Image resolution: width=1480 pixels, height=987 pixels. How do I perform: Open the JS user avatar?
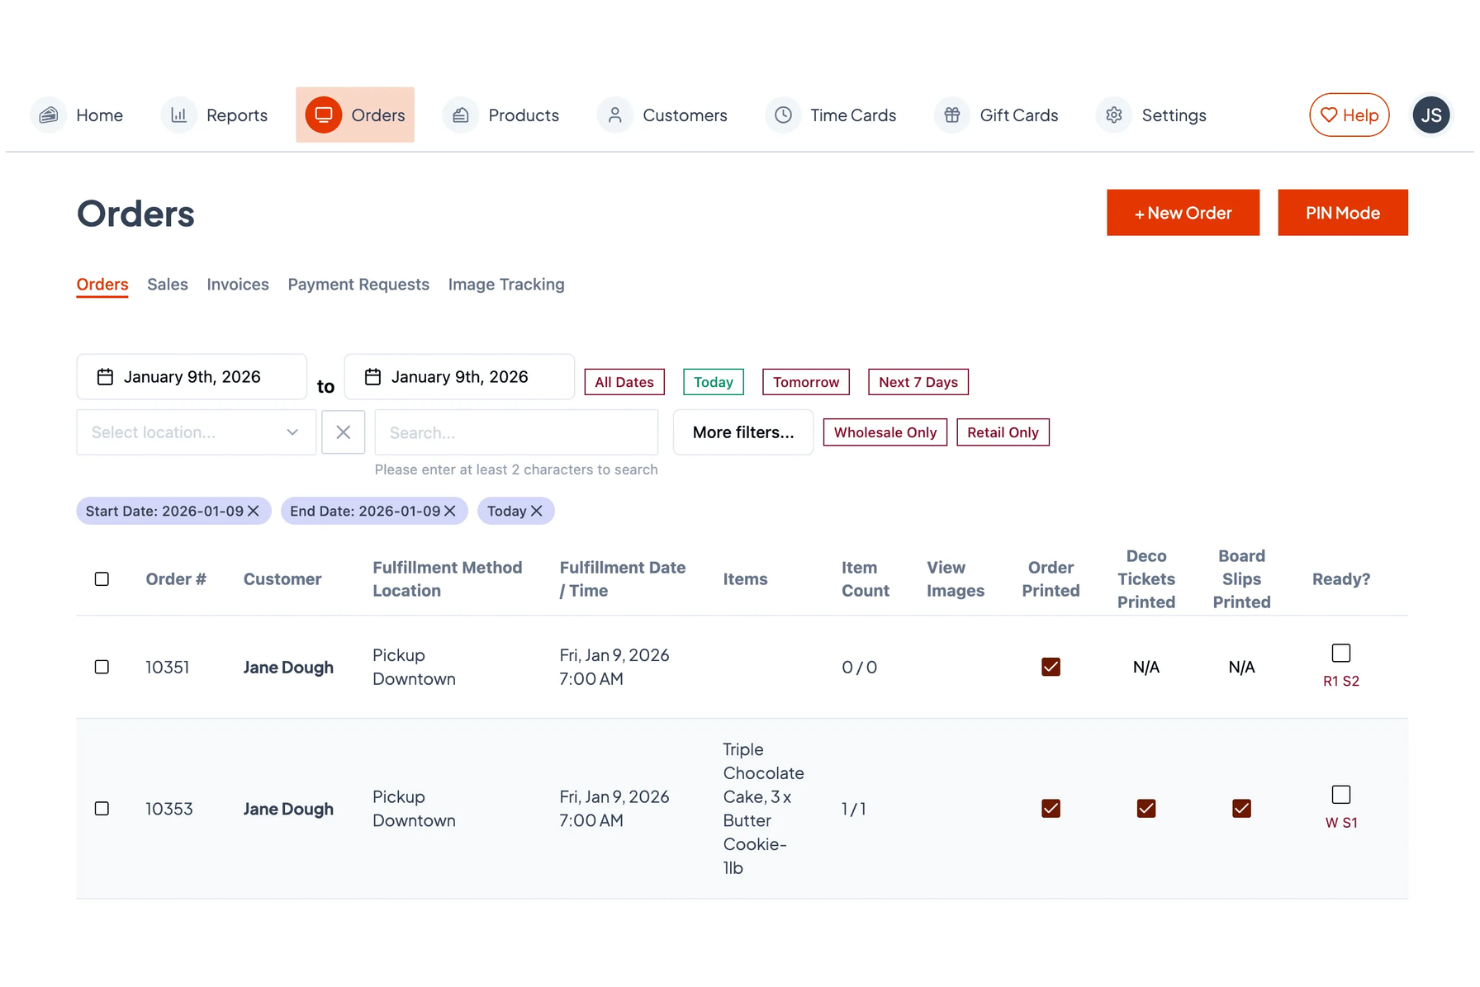[1431, 115]
